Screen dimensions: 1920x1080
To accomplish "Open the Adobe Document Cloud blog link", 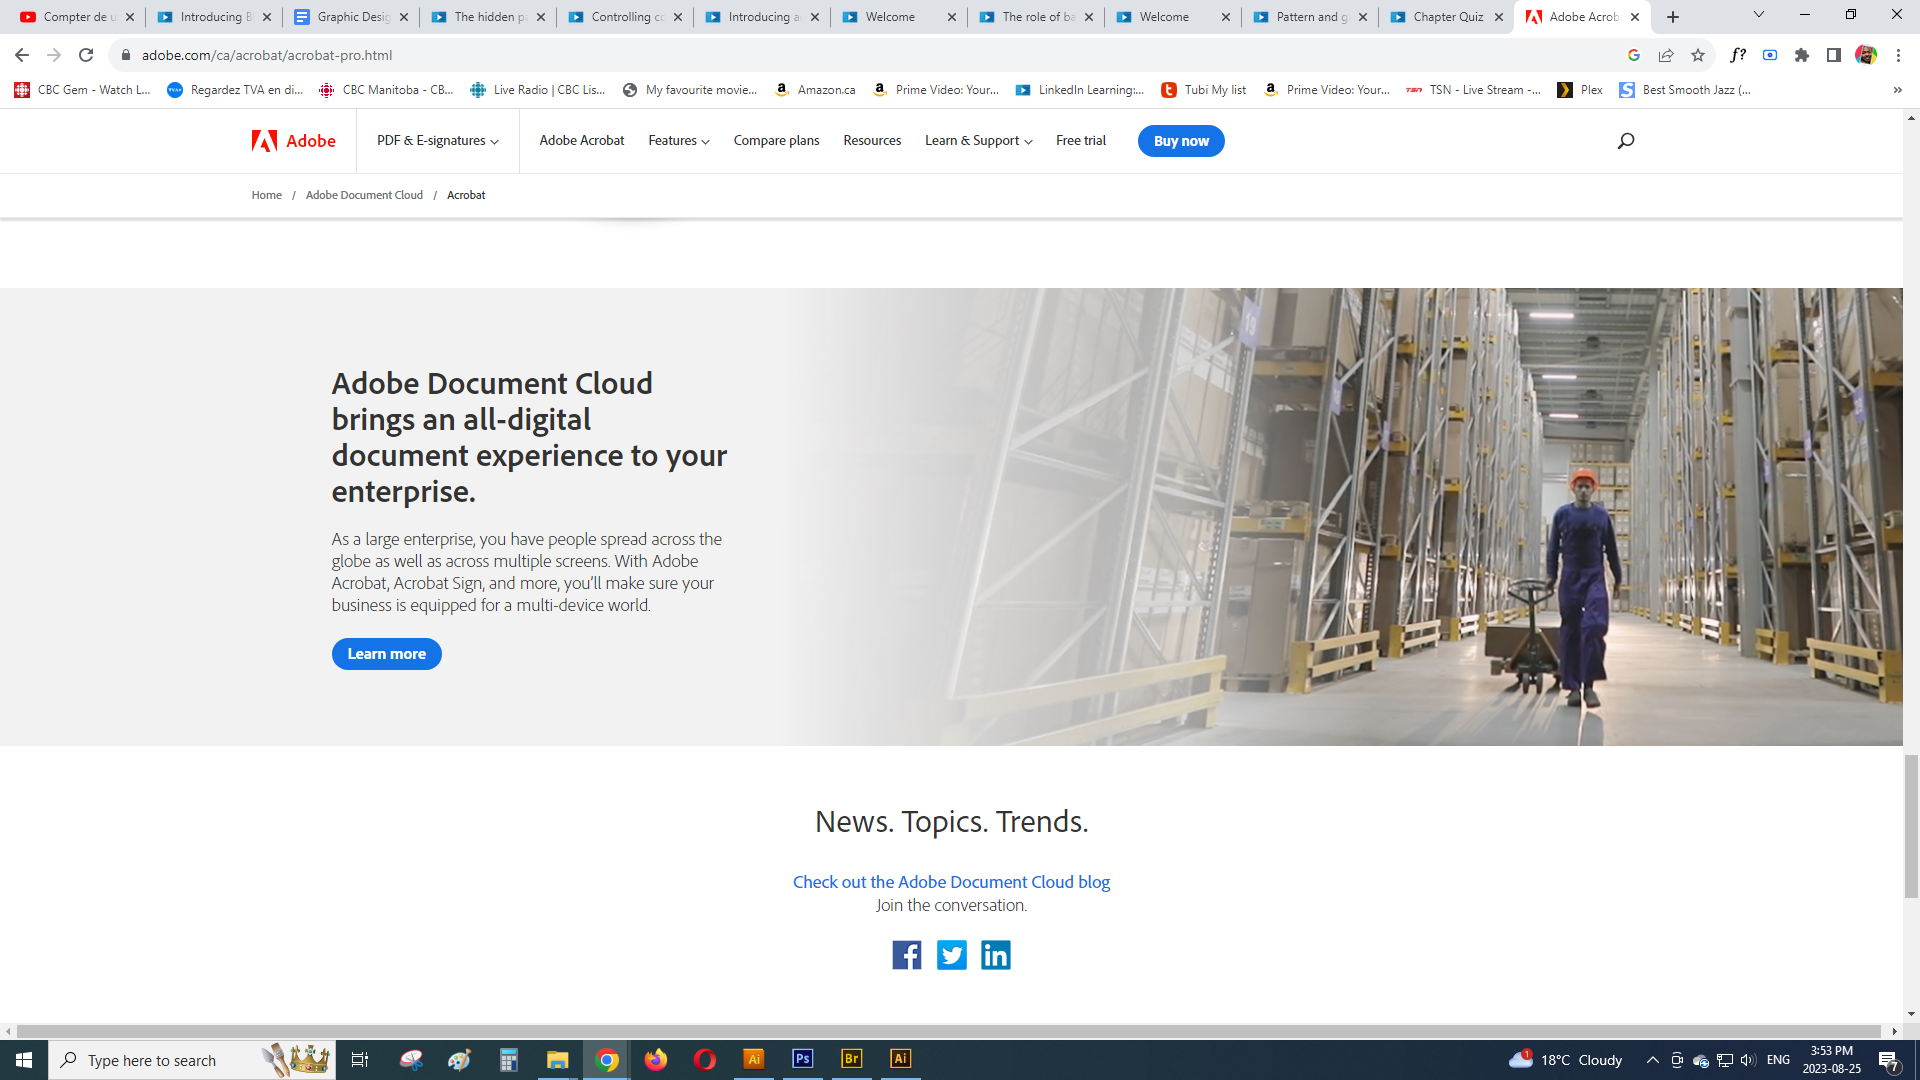I will click(x=951, y=882).
